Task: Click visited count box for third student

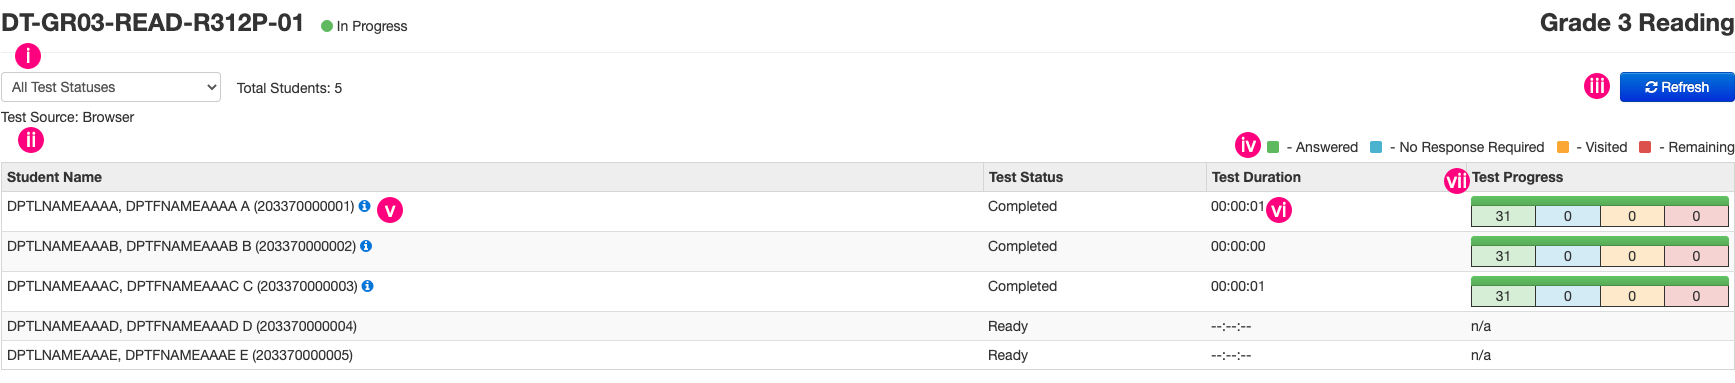Action: (x=1632, y=296)
